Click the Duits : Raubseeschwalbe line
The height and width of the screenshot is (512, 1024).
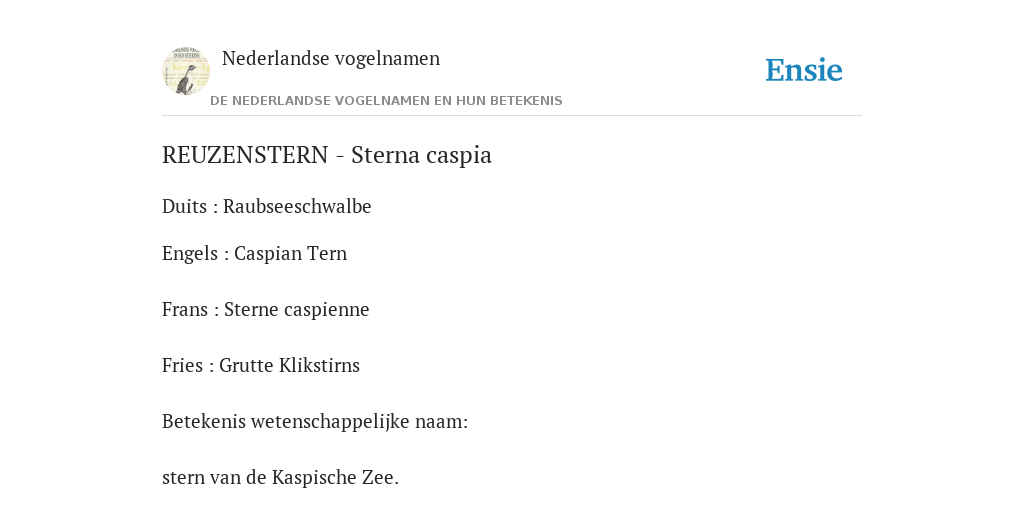click(x=266, y=206)
